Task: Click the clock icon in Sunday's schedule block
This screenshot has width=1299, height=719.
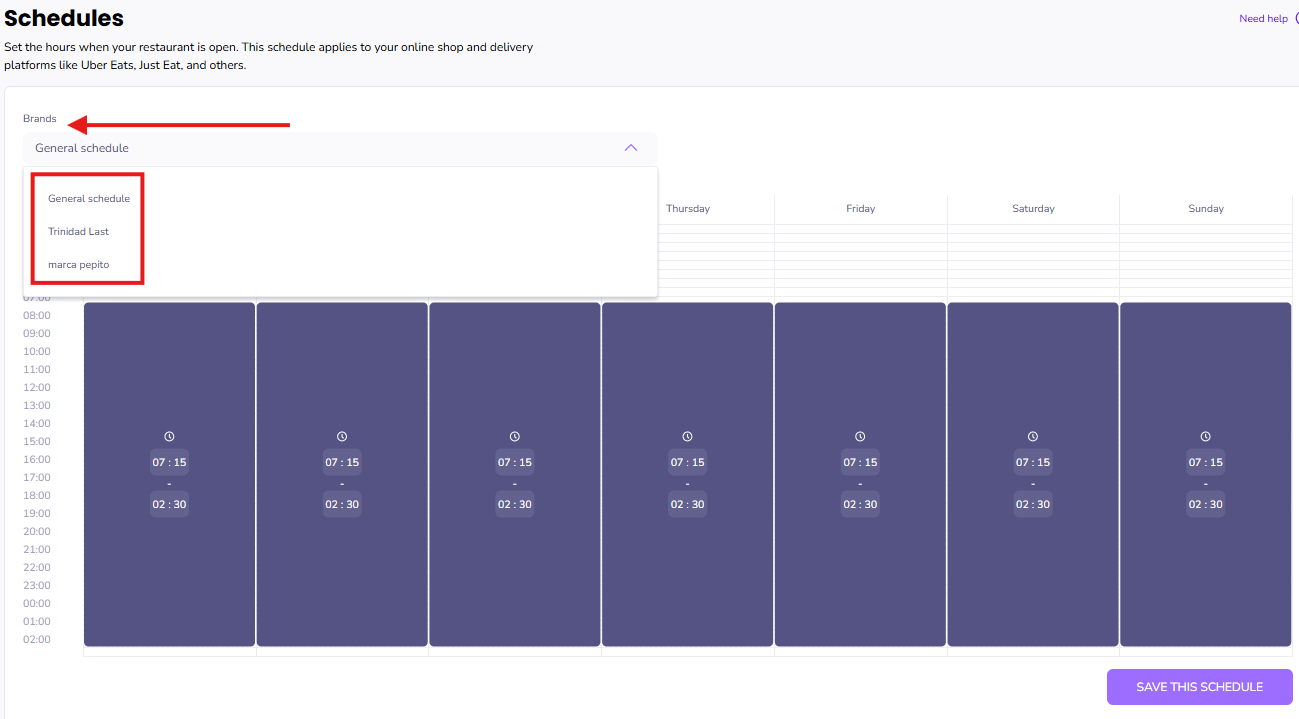Action: (1205, 436)
